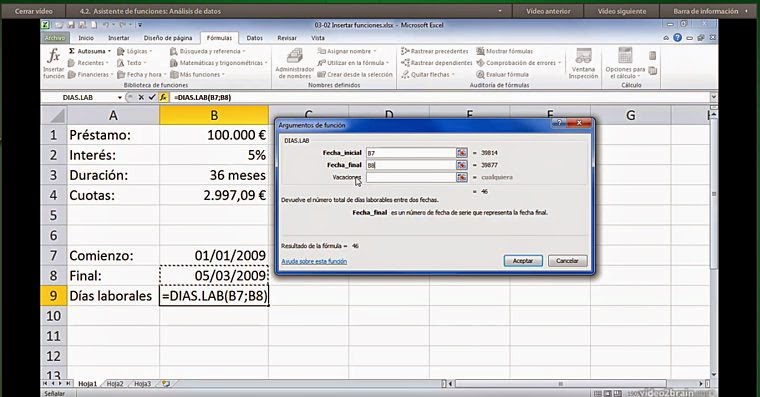Cancel formula entry with X icon

[141, 97]
